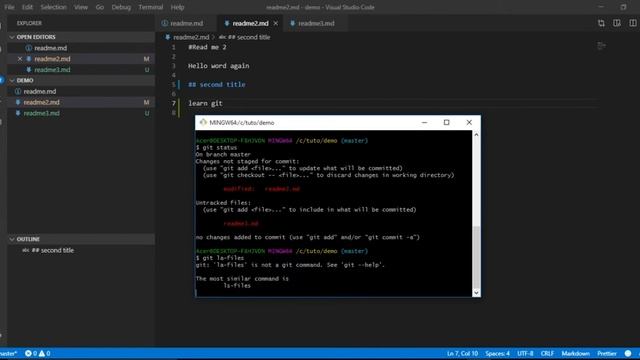This screenshot has width=640, height=360.
Task: Restore down the VS Code window
Action: [623, 7]
